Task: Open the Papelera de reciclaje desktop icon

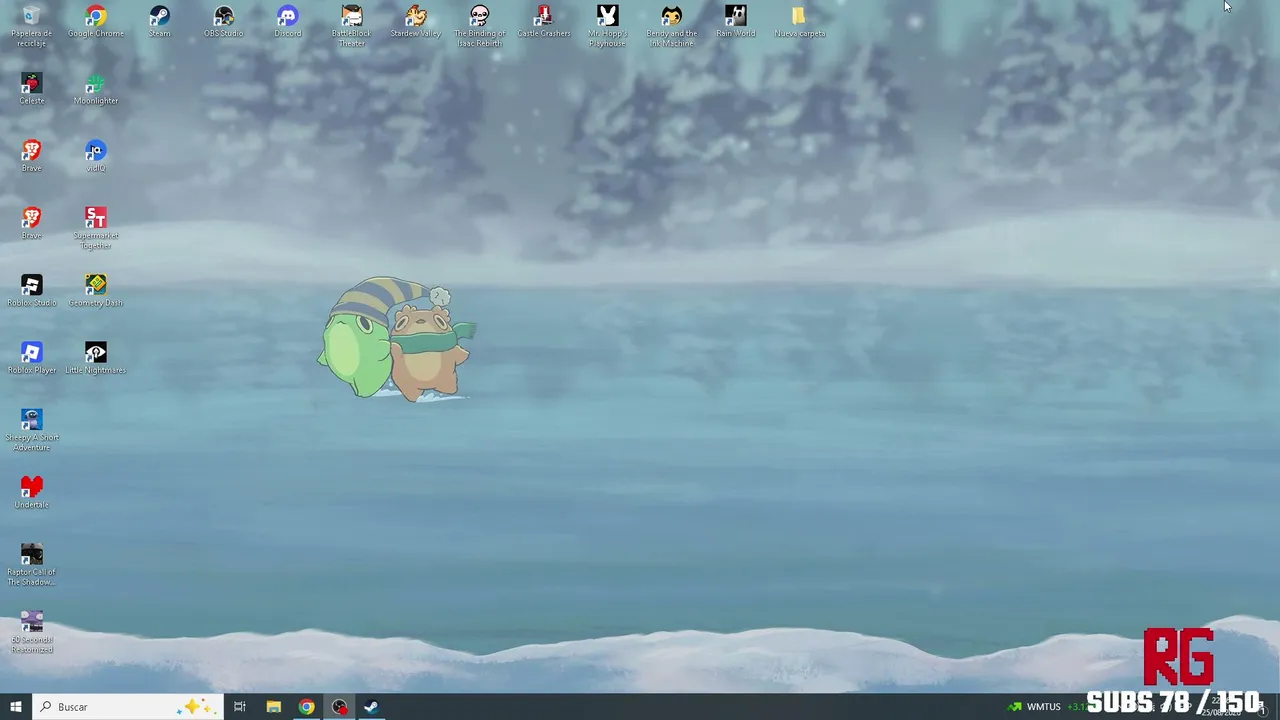Action: (31, 26)
